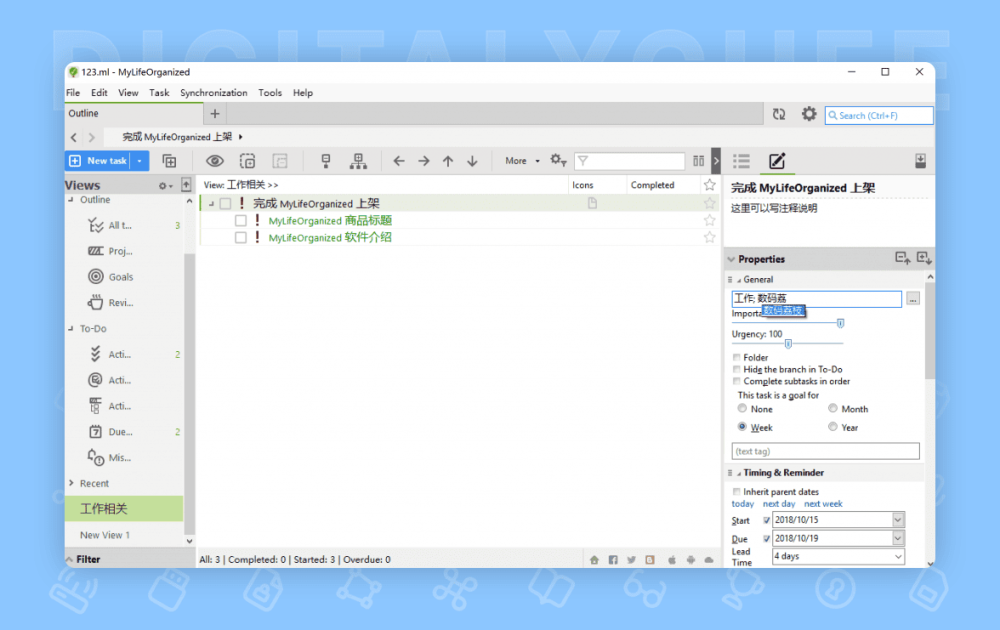Open the New task dropdown arrow

[140, 161]
